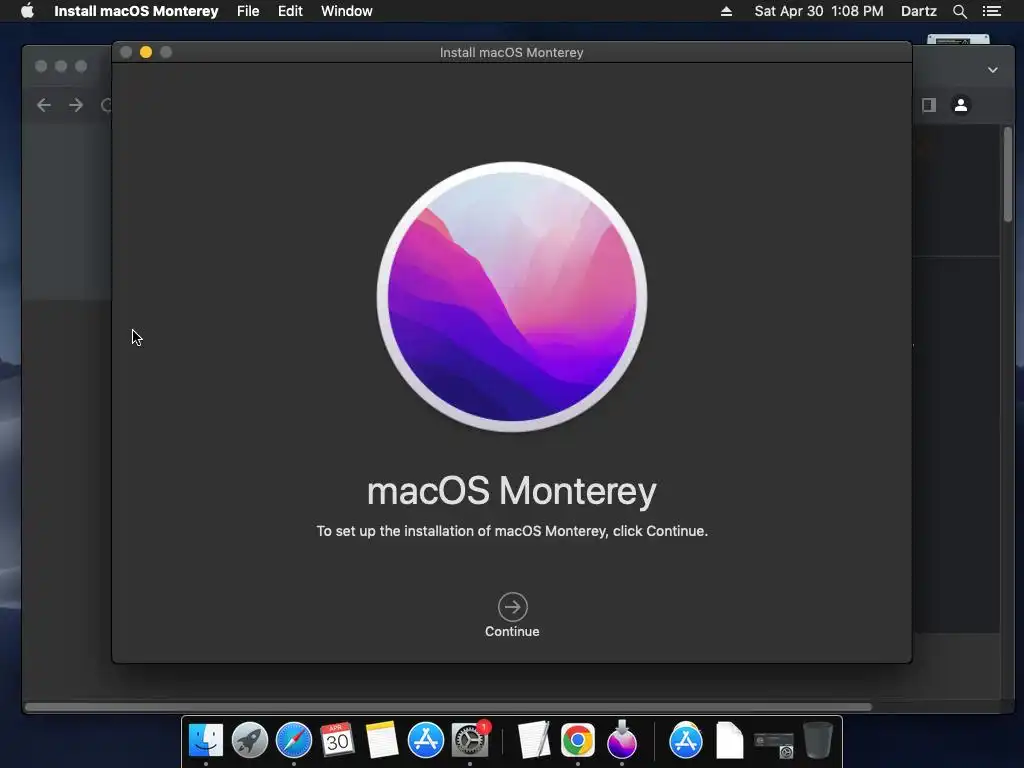Open the Trash in the Dock

point(818,740)
